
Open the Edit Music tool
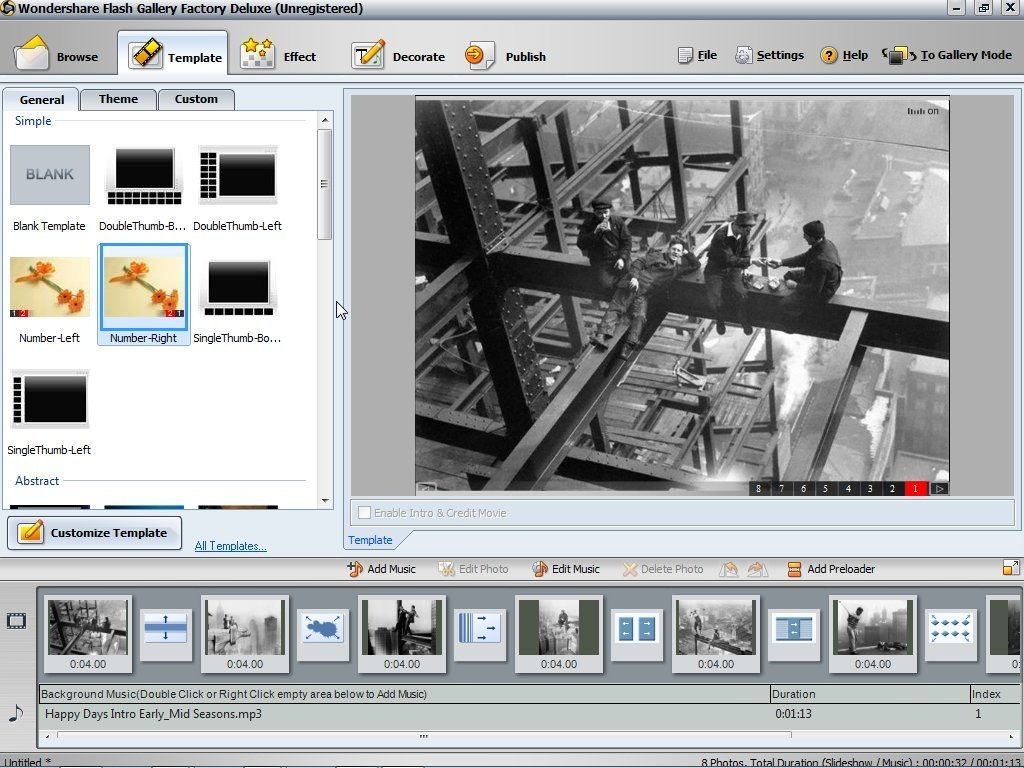pyautogui.click(x=566, y=568)
